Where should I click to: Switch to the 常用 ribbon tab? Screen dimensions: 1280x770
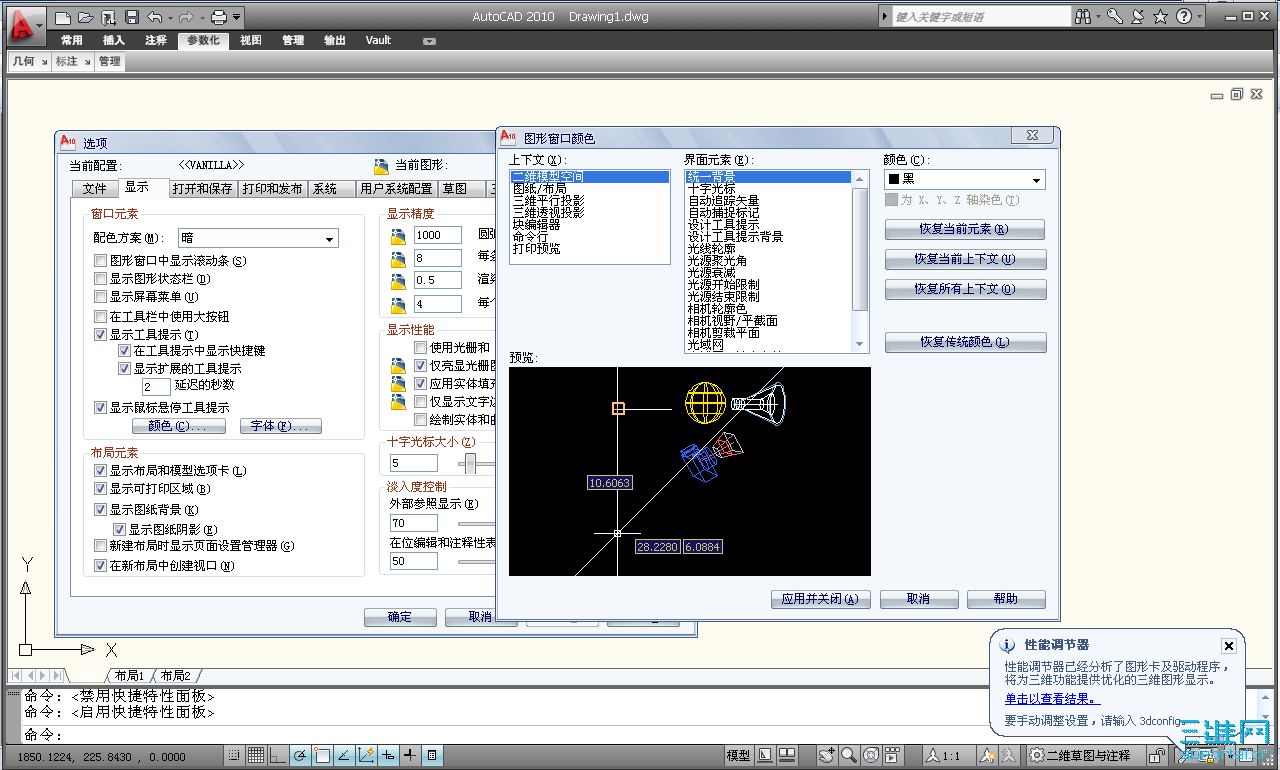[x=72, y=40]
